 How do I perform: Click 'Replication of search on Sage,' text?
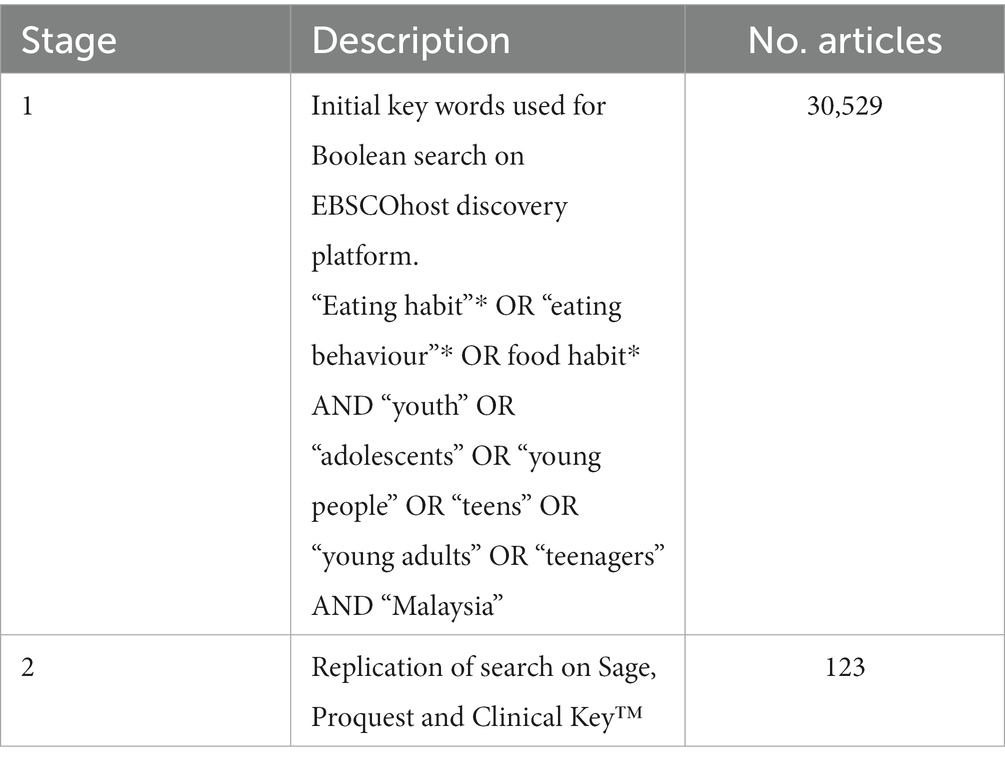484,668
